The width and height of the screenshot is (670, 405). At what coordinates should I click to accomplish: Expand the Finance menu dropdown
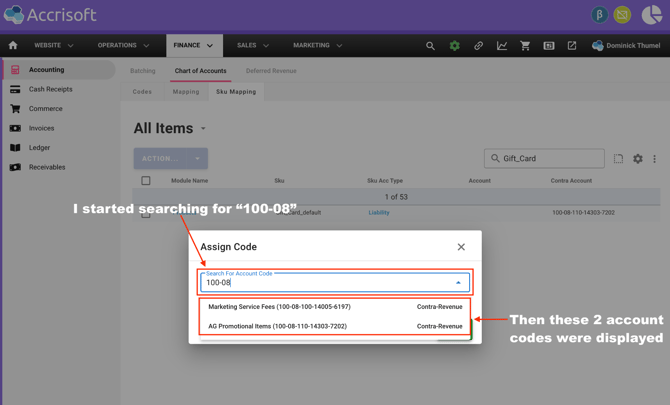click(193, 45)
